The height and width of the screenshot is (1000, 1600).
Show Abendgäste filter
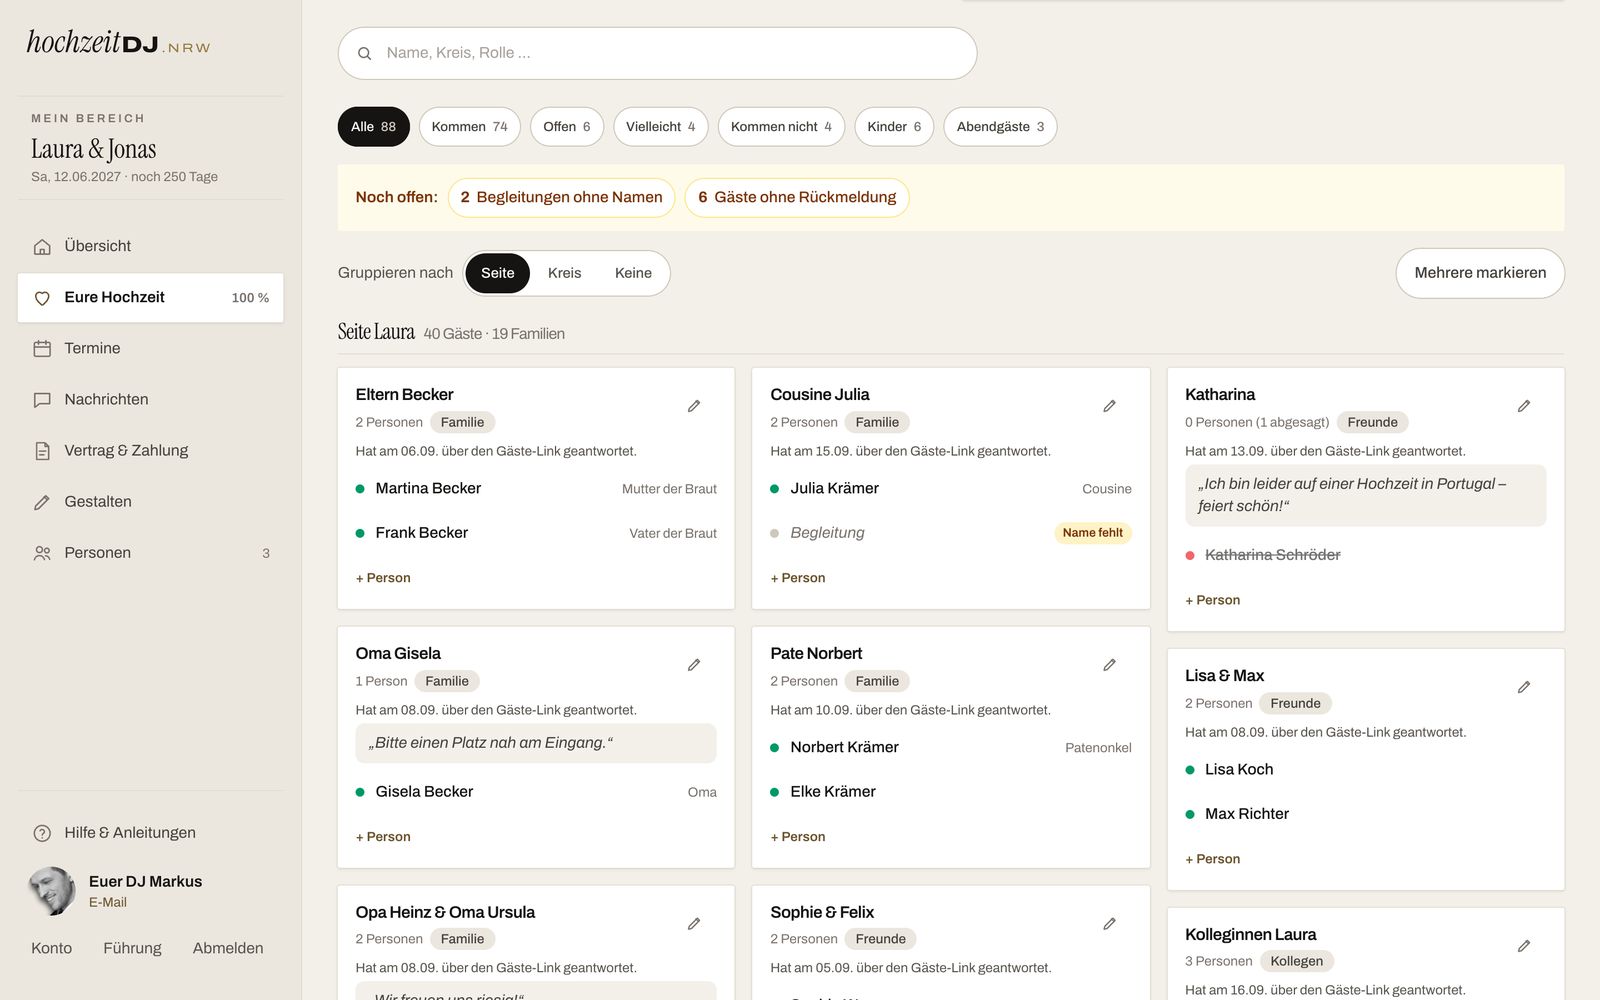[1000, 127]
